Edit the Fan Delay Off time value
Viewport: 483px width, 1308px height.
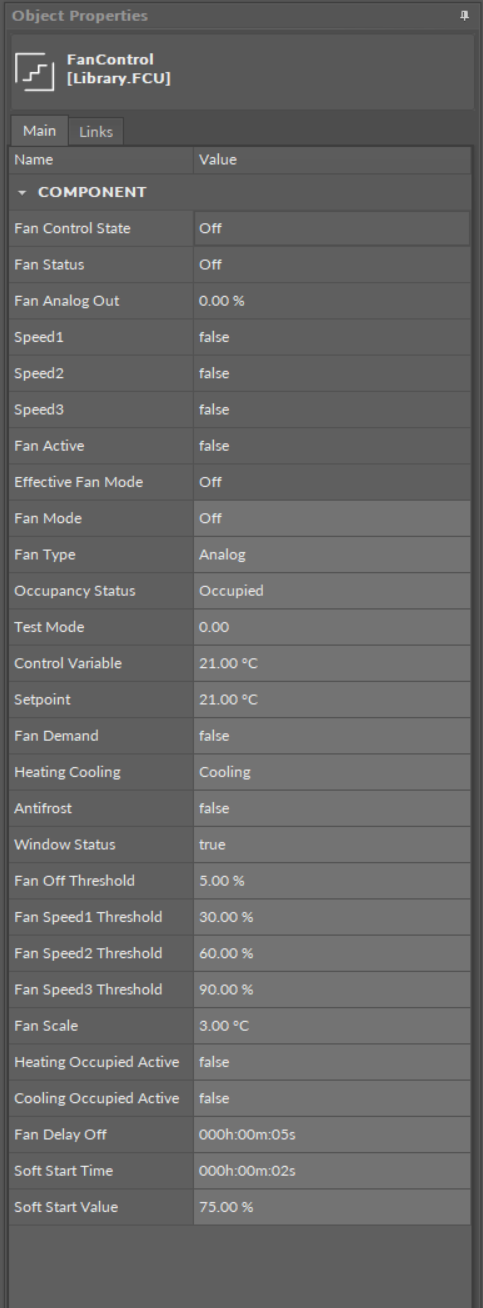coord(332,1135)
